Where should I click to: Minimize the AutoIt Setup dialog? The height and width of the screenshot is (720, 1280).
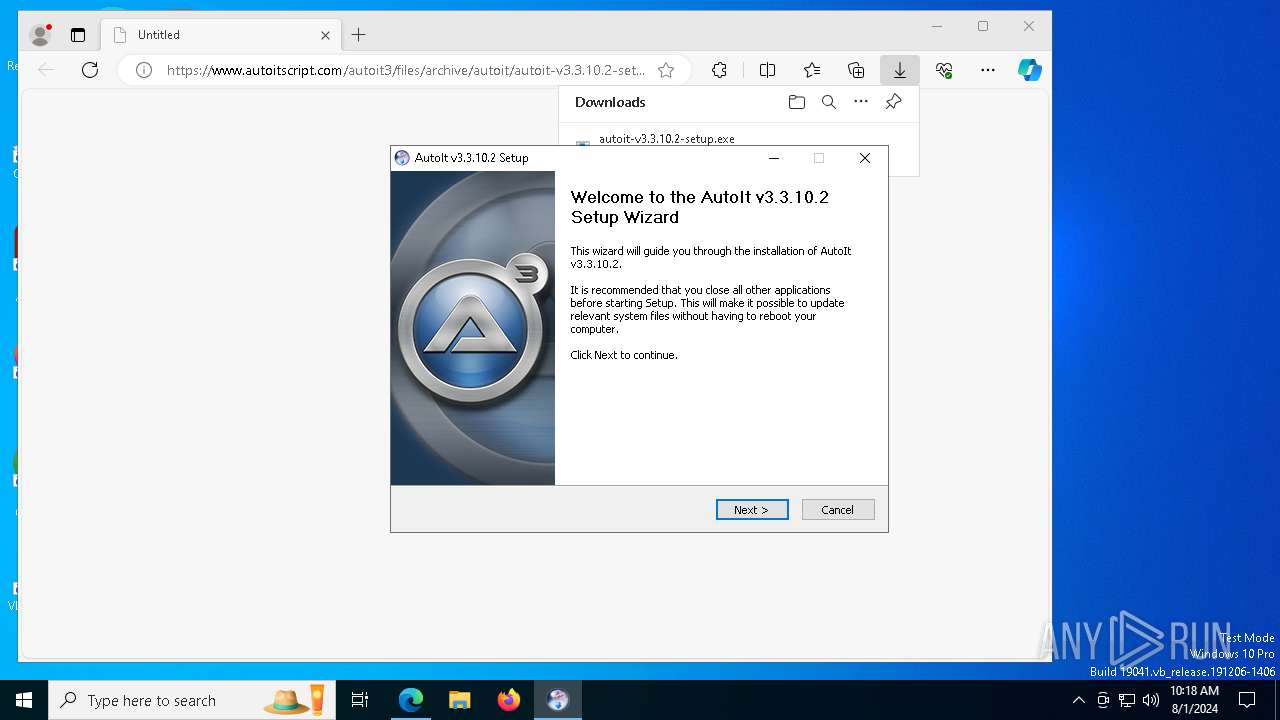(774, 158)
